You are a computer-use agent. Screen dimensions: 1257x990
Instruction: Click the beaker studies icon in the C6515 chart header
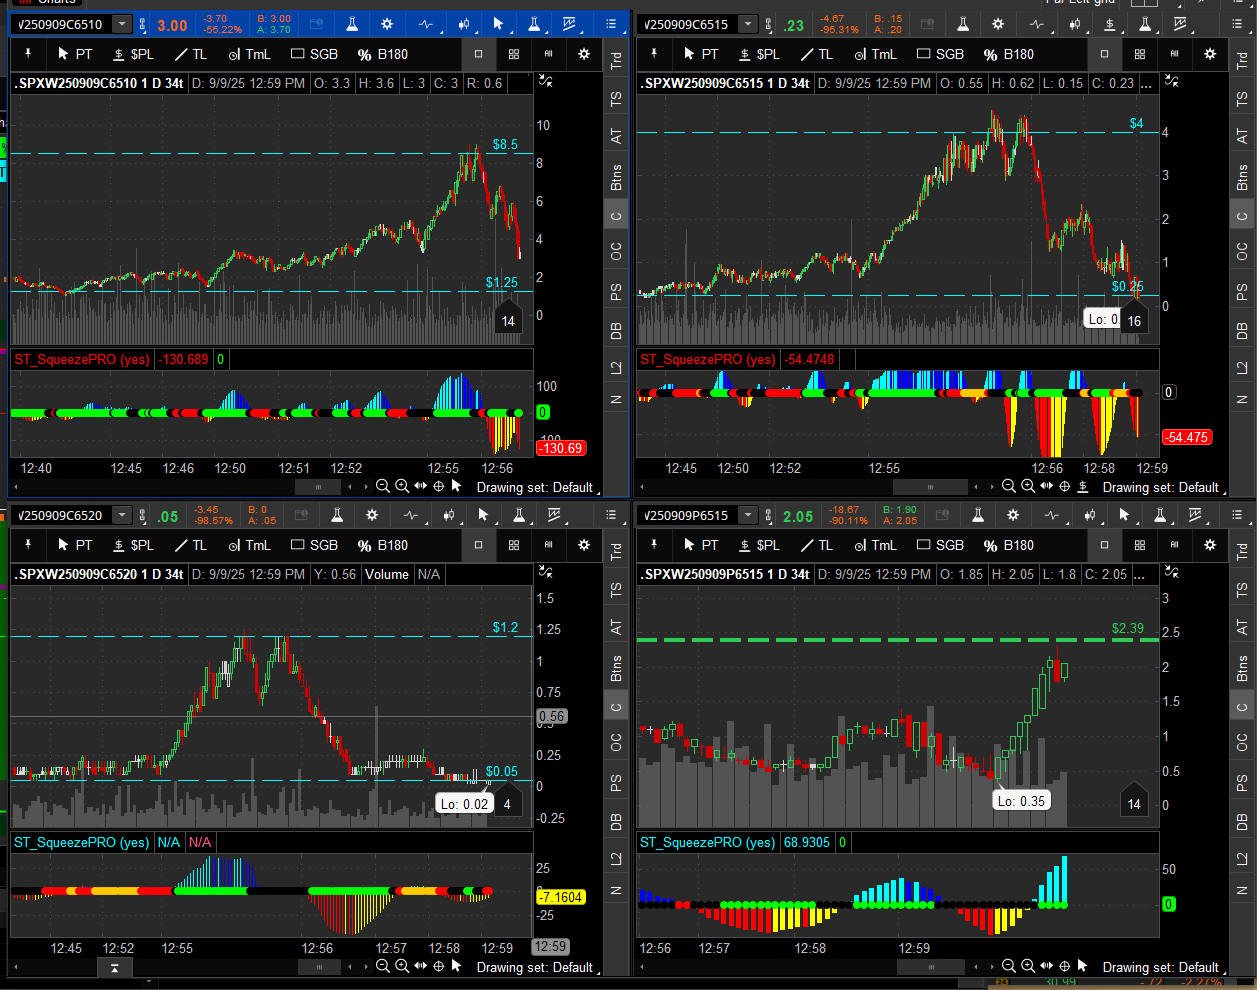963,24
